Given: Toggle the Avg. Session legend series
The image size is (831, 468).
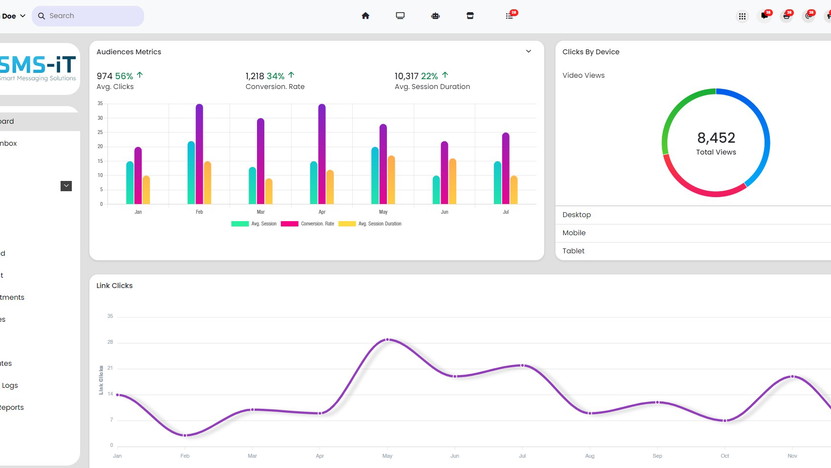Looking at the screenshot, I should [x=254, y=224].
